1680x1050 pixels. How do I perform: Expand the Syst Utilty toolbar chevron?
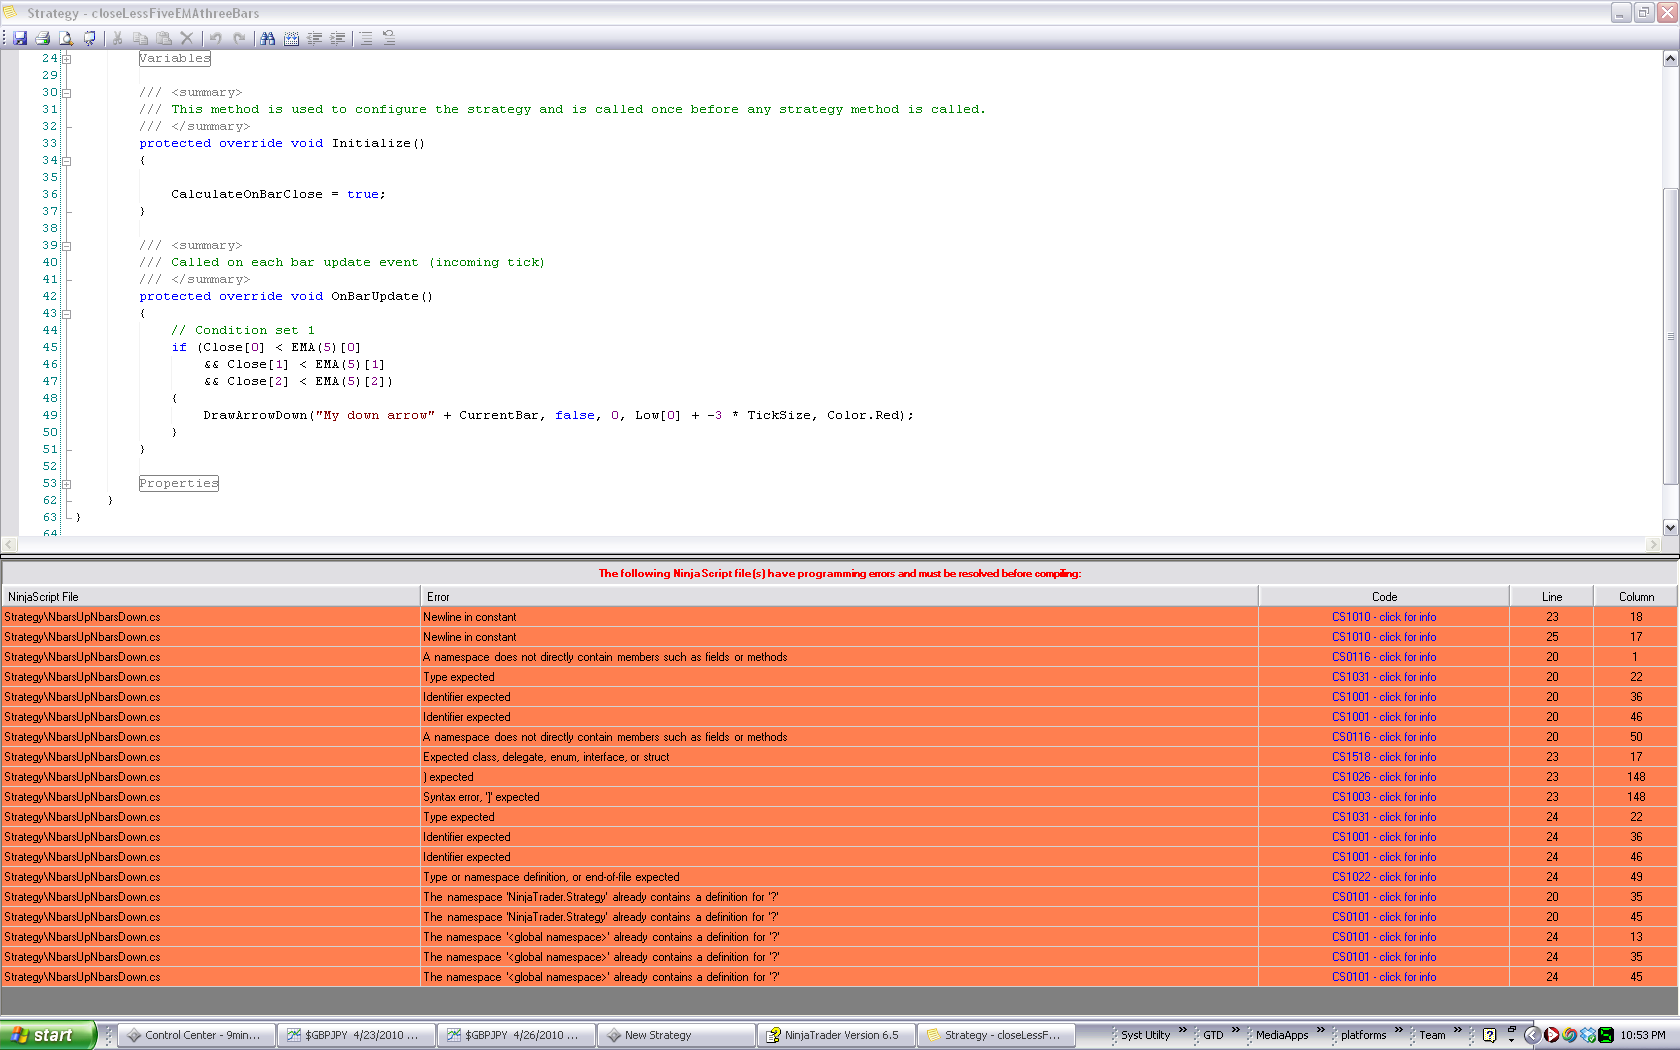tap(1183, 1030)
